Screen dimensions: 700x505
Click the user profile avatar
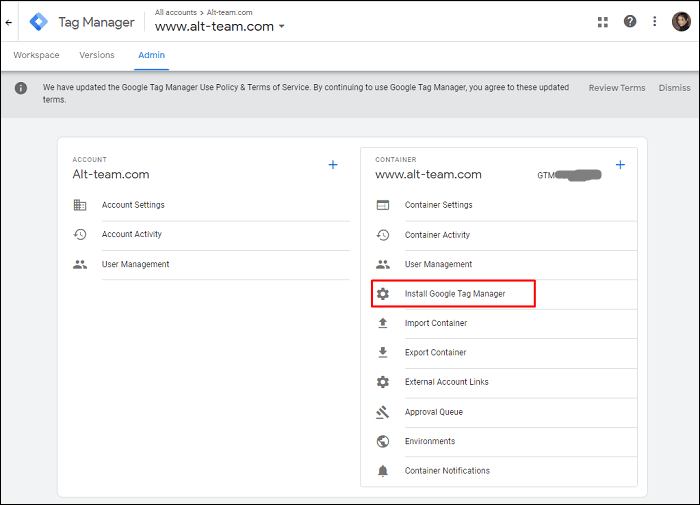point(681,21)
